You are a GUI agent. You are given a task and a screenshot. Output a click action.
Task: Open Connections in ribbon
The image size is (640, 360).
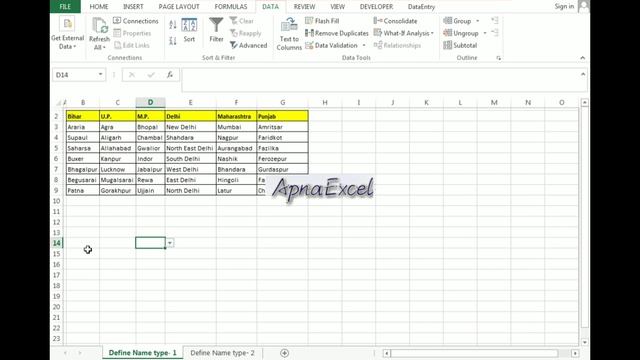click(x=136, y=21)
